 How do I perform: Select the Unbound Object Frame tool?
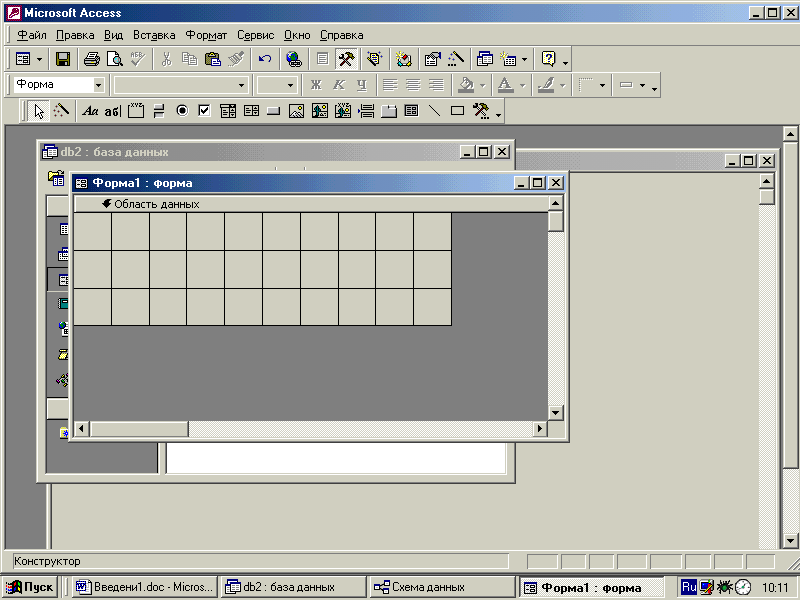[320, 111]
